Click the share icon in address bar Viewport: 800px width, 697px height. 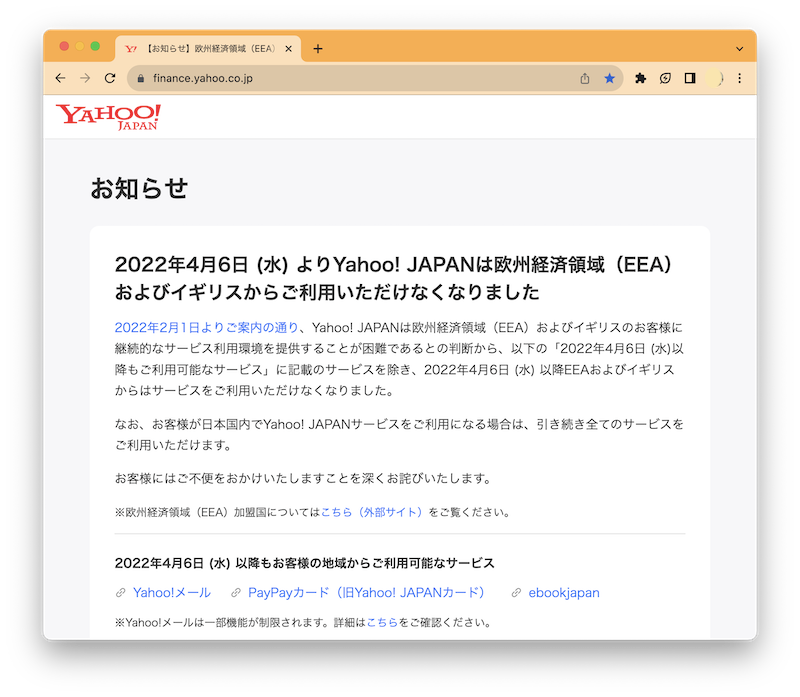[585, 78]
